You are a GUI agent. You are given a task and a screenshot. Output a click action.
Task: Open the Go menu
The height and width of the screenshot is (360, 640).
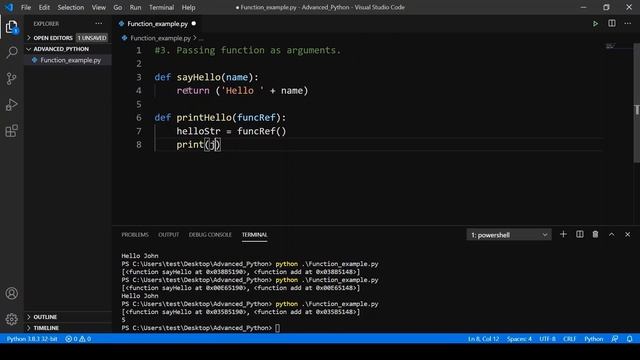click(118, 7)
